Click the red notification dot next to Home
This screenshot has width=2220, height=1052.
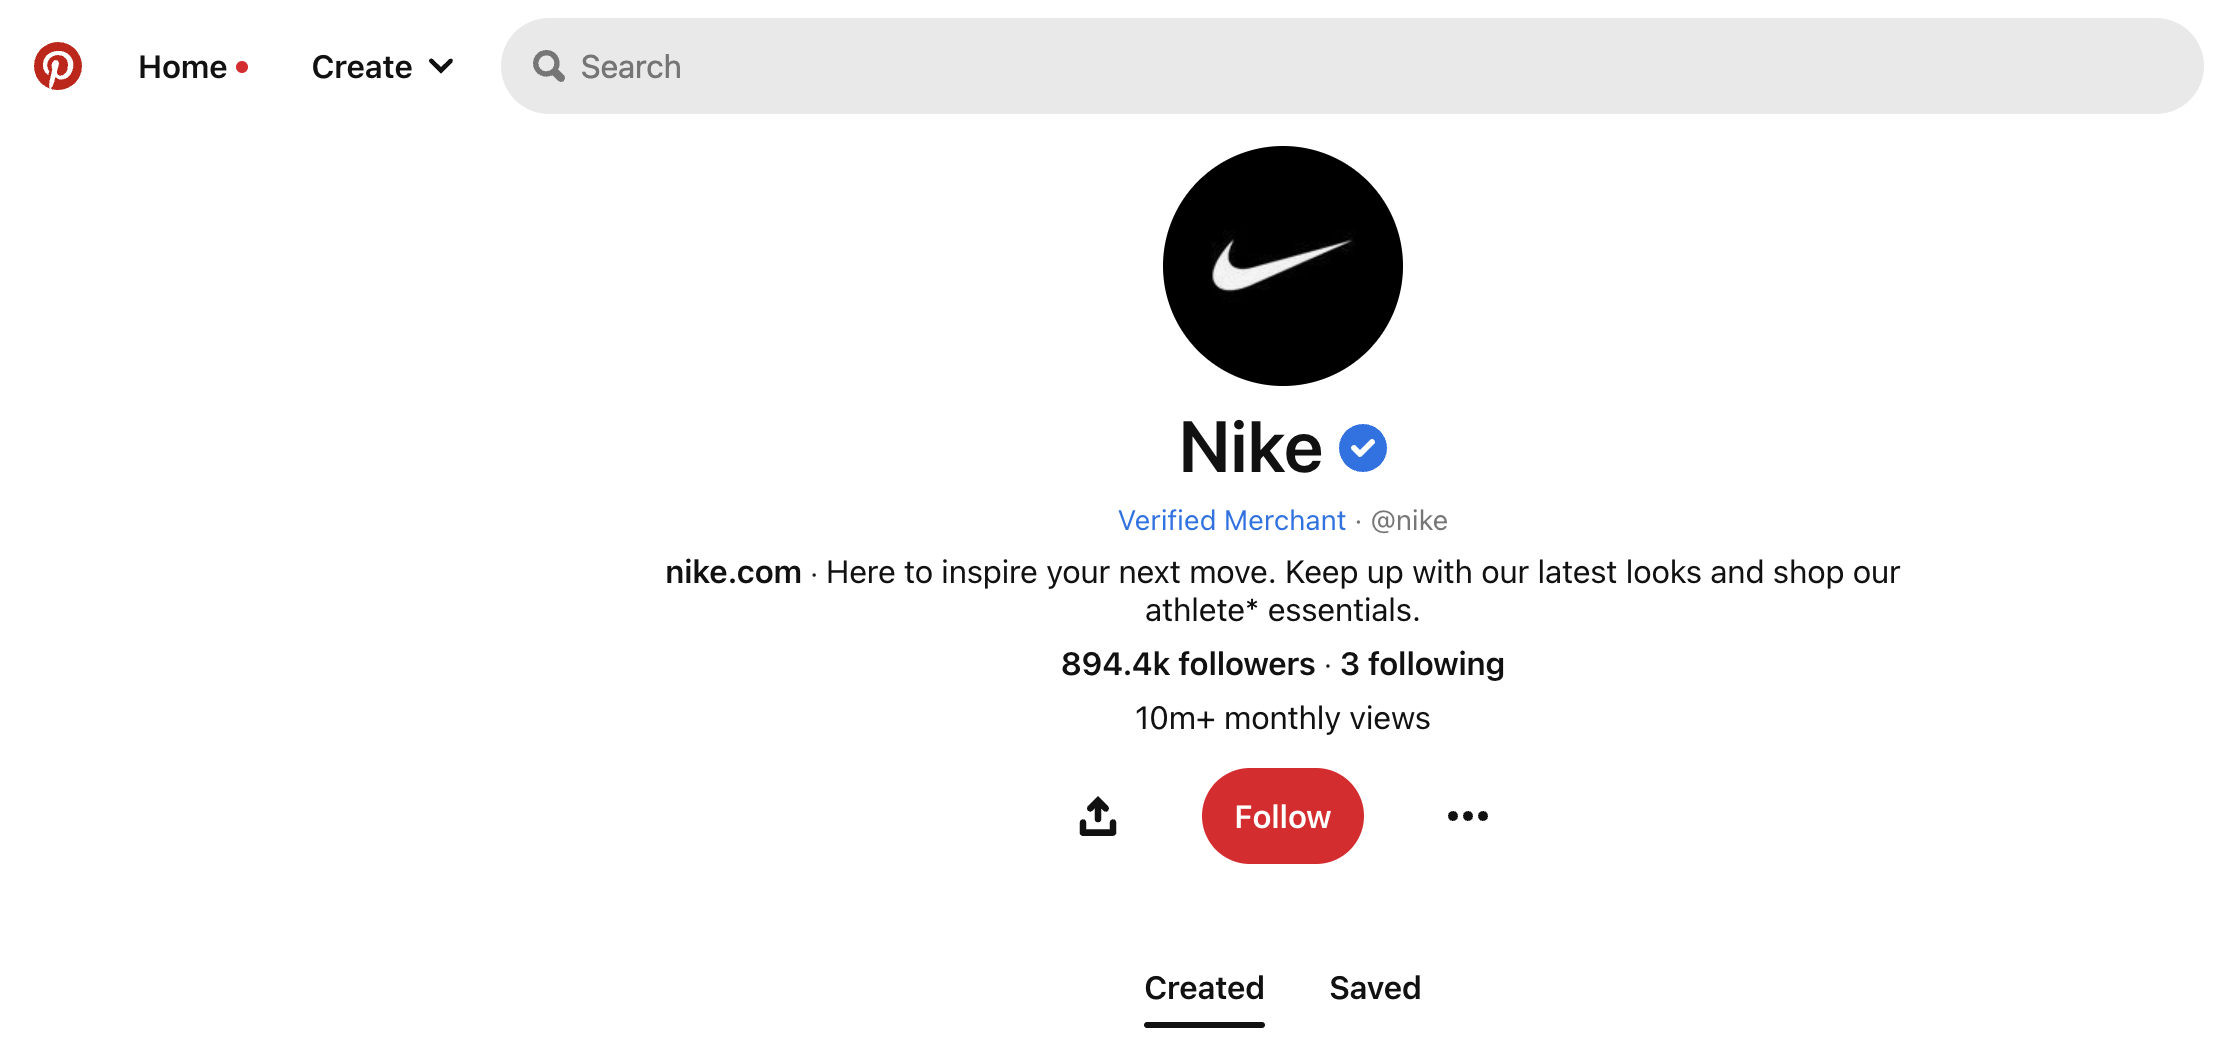(243, 66)
